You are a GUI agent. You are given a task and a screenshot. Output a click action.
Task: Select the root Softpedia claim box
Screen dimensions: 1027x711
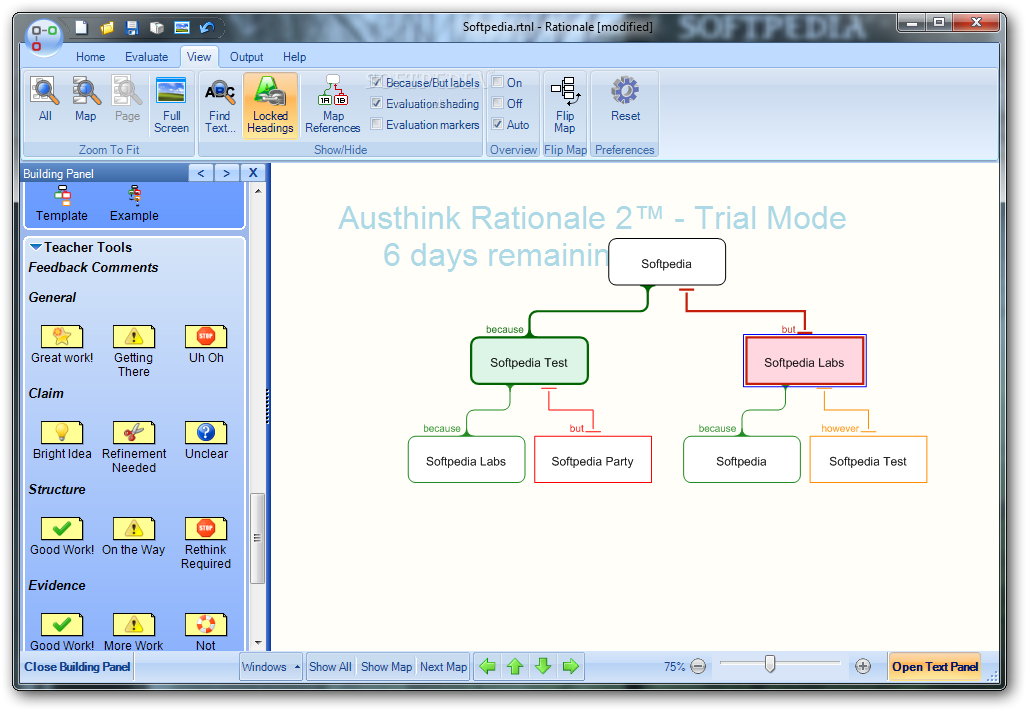(667, 262)
